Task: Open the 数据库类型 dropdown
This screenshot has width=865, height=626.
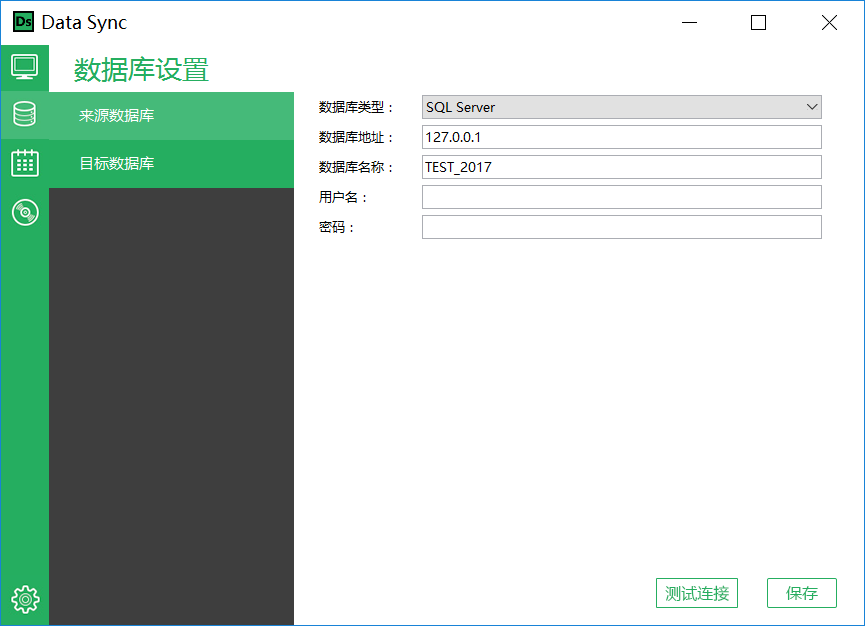Action: (620, 106)
